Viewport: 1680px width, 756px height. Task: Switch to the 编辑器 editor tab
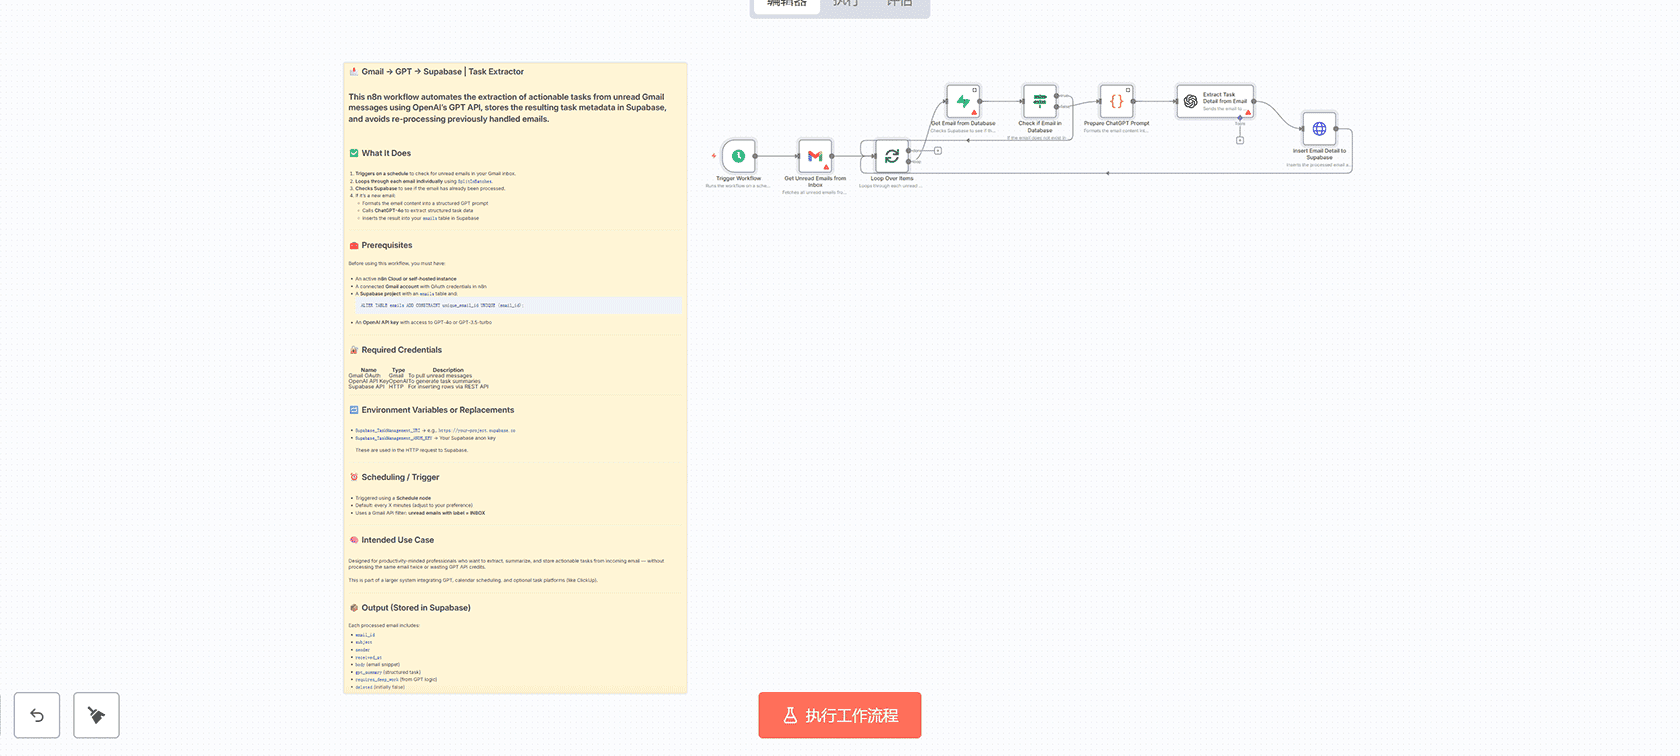pos(786,5)
